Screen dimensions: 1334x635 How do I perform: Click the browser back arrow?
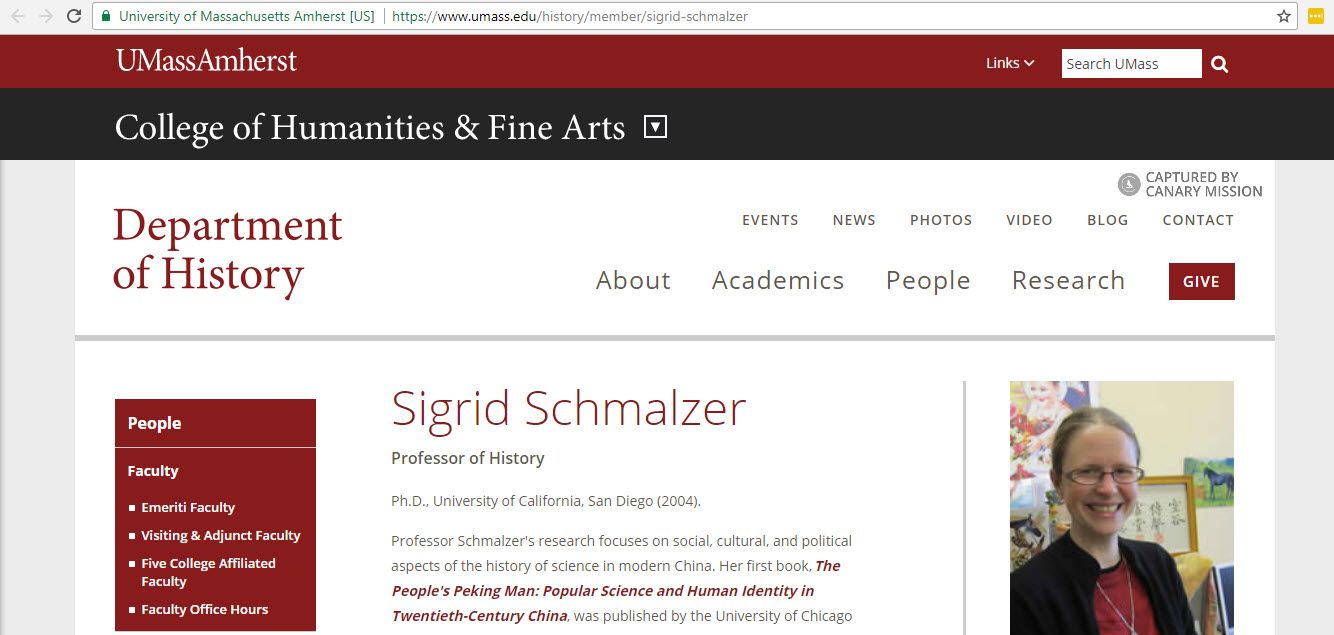pos(18,16)
